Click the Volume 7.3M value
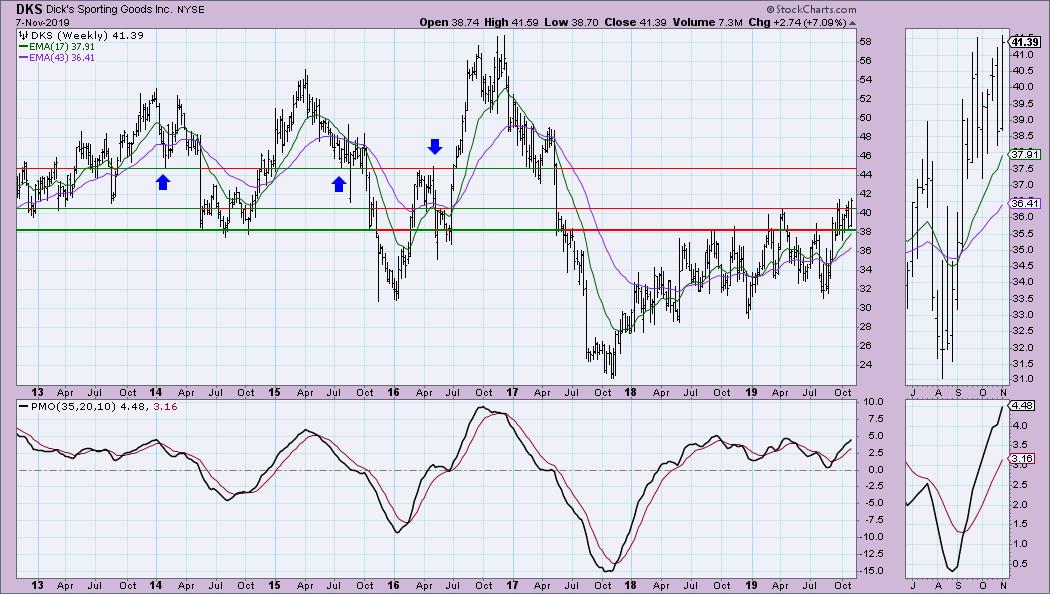1050x594 pixels. point(707,22)
